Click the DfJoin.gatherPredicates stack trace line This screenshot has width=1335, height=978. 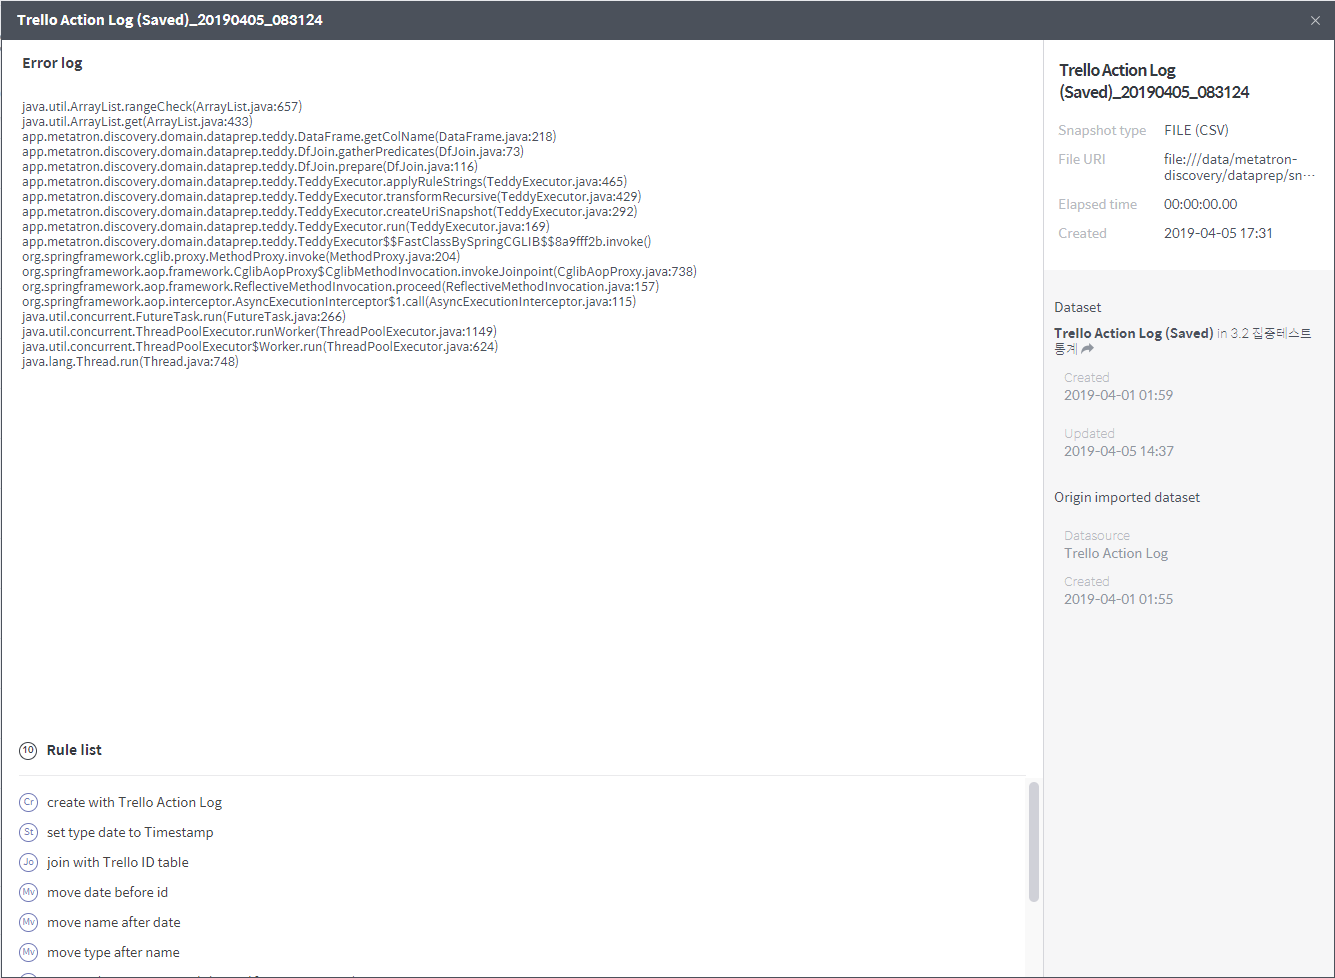point(273,152)
